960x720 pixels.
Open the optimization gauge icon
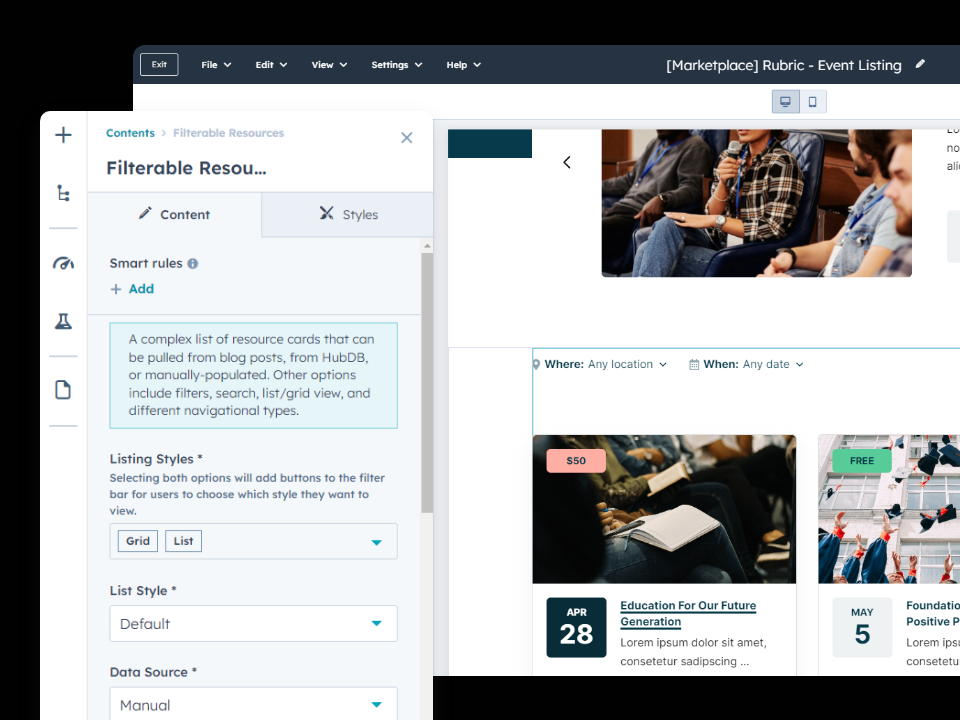coord(63,264)
